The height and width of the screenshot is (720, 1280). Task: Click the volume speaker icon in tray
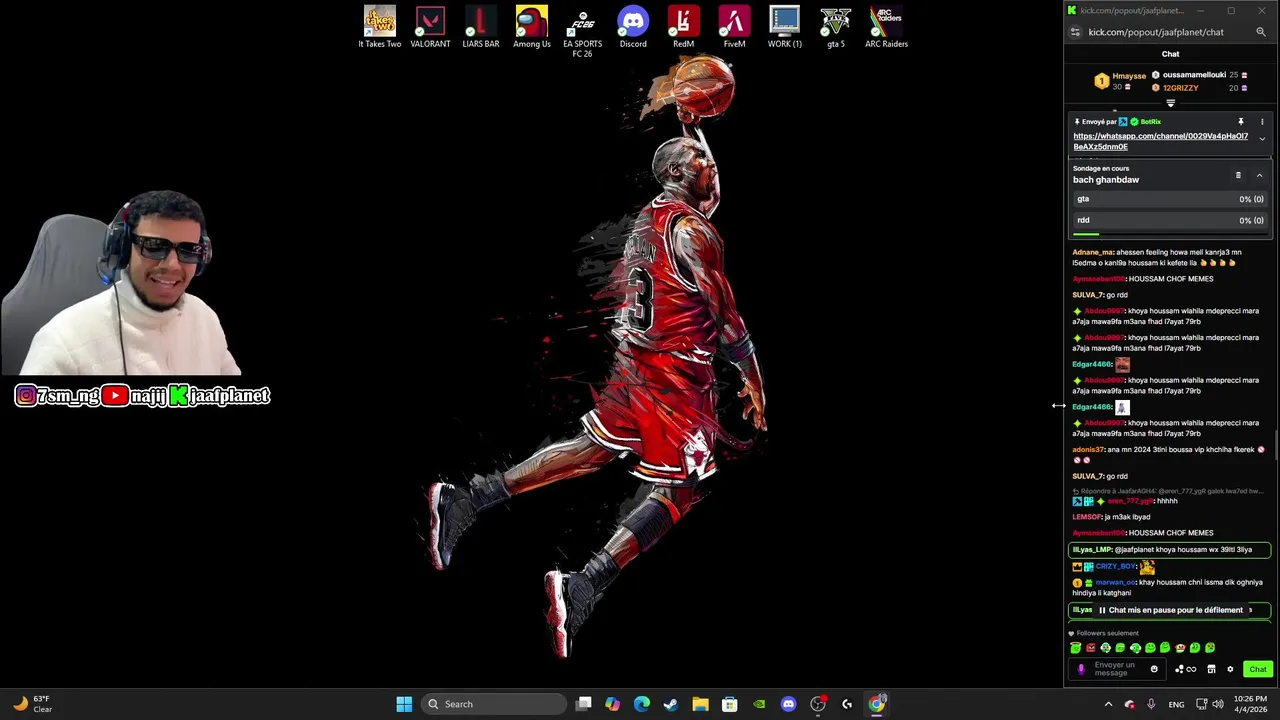[x=1218, y=704]
